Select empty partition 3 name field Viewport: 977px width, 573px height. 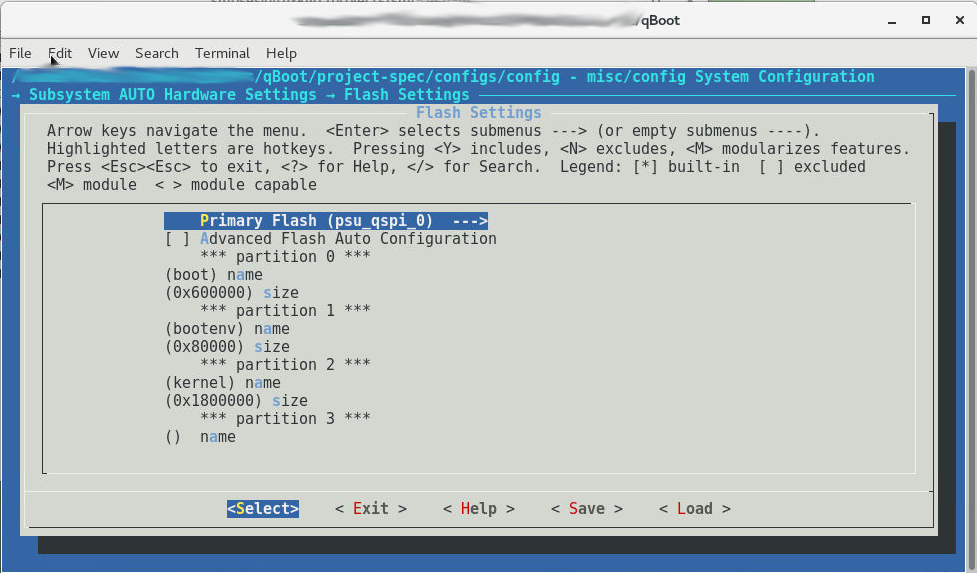coord(201,437)
